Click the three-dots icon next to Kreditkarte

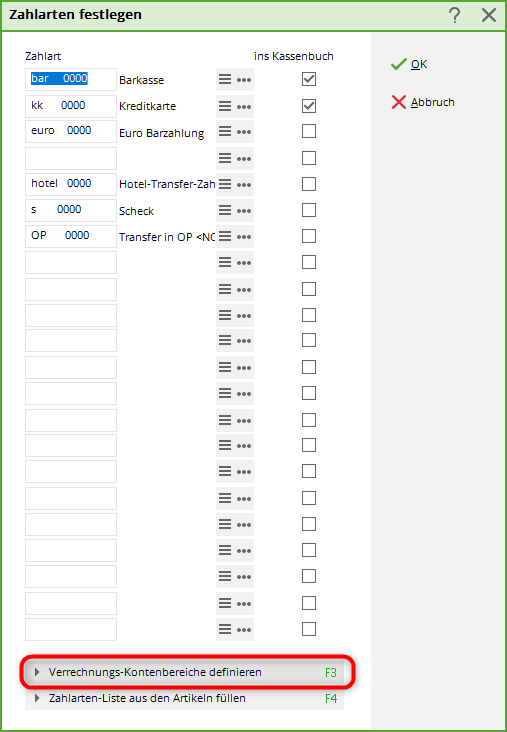click(x=244, y=106)
